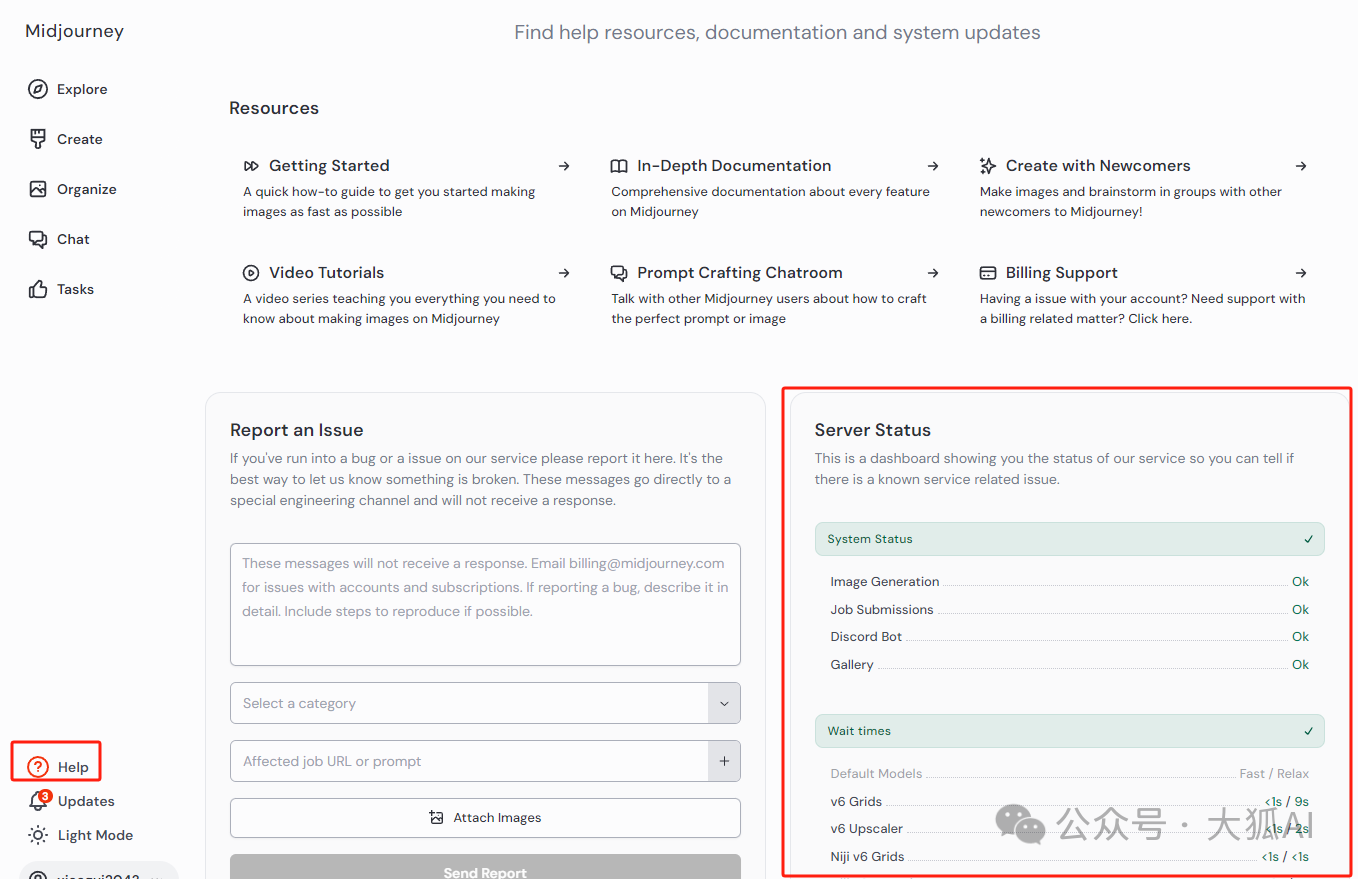Click the arrow beside Billing Support
Screen dimensions: 1358x879
1301,273
